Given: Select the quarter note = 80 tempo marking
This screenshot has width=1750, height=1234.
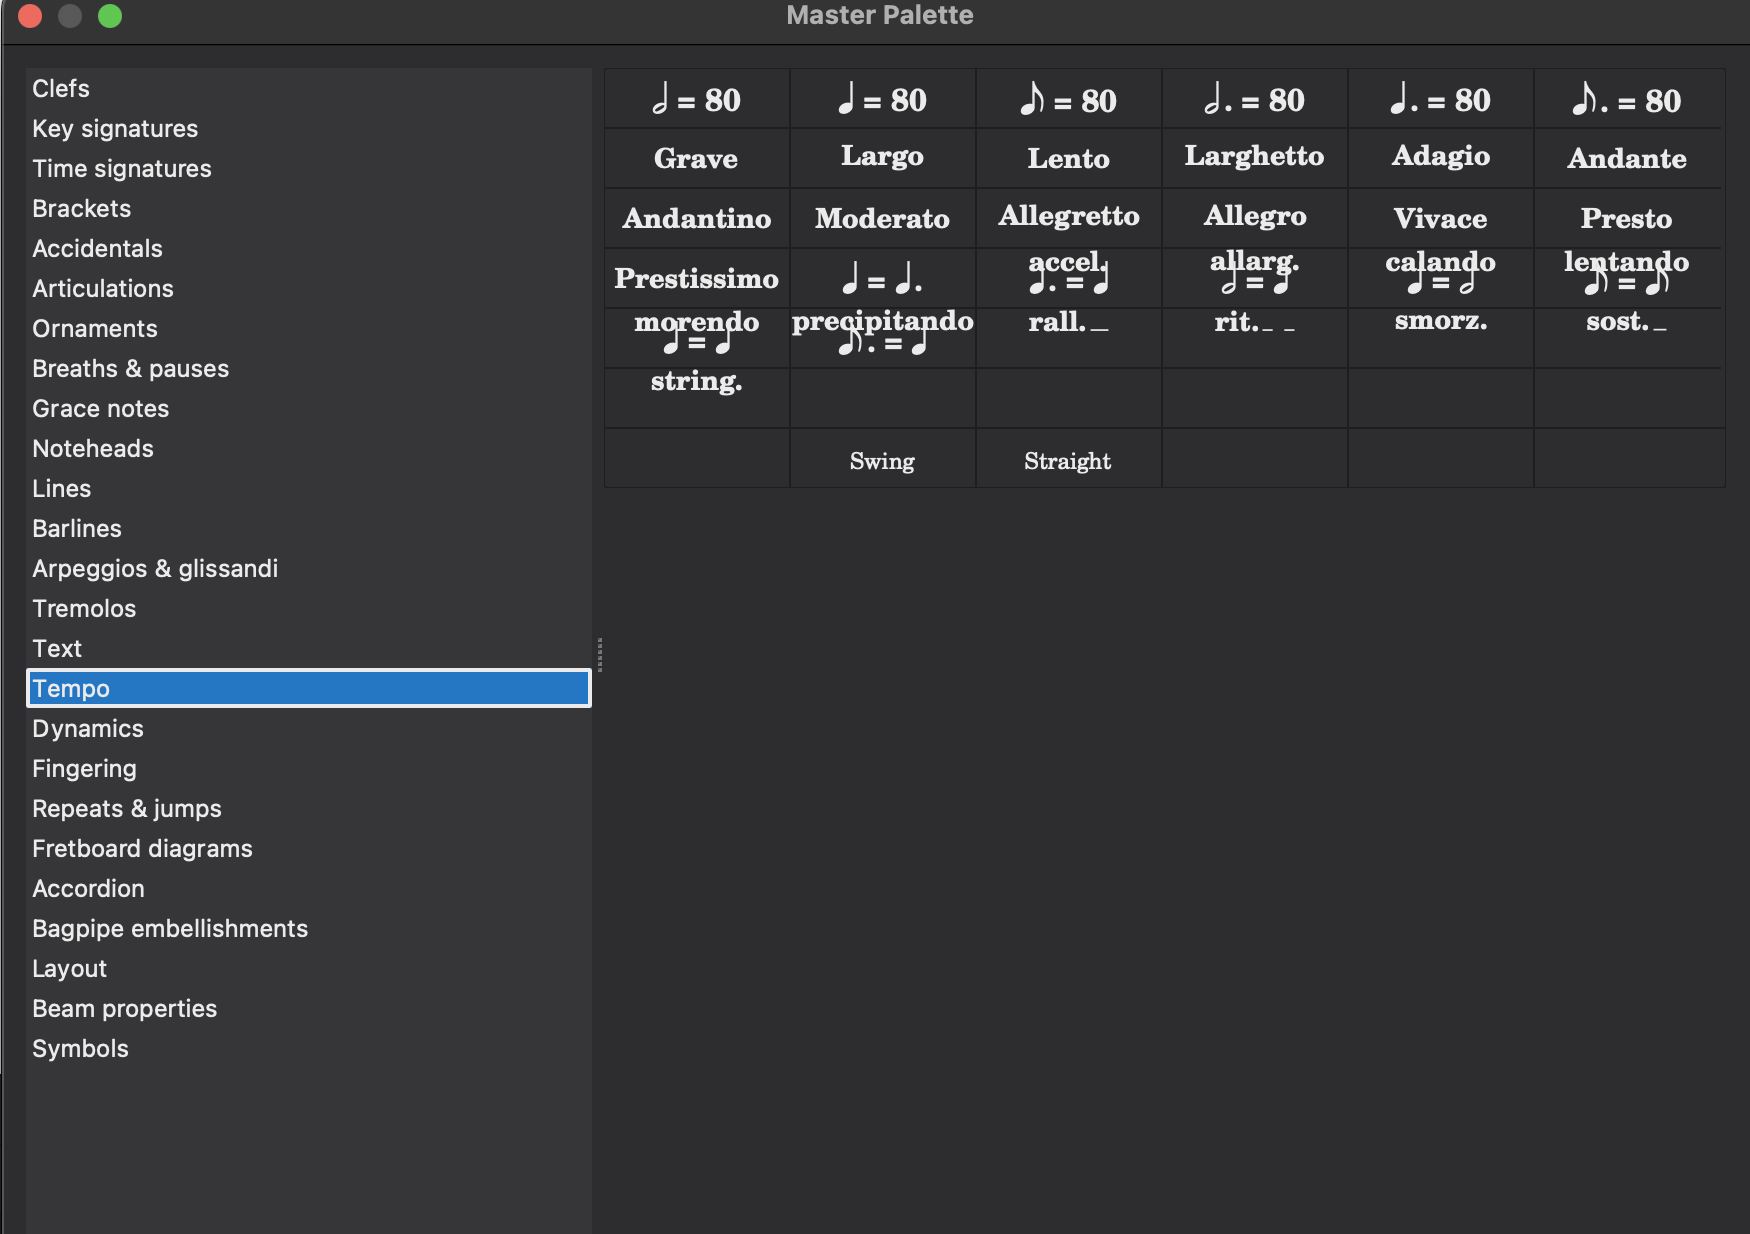Looking at the screenshot, I should click(882, 98).
